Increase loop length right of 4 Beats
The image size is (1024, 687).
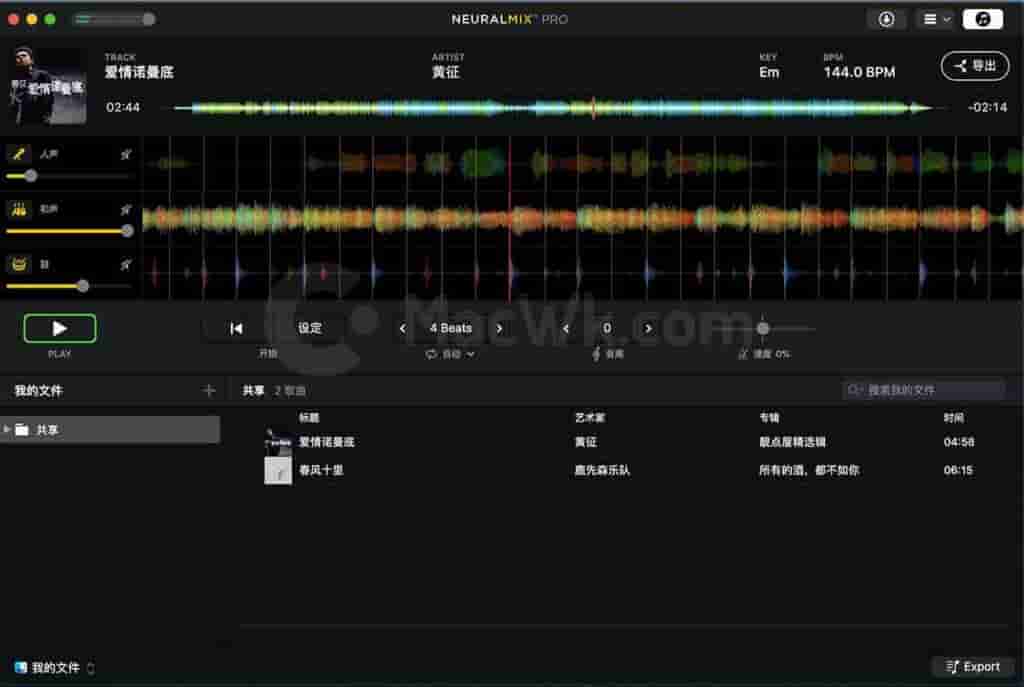pyautogui.click(x=499, y=328)
